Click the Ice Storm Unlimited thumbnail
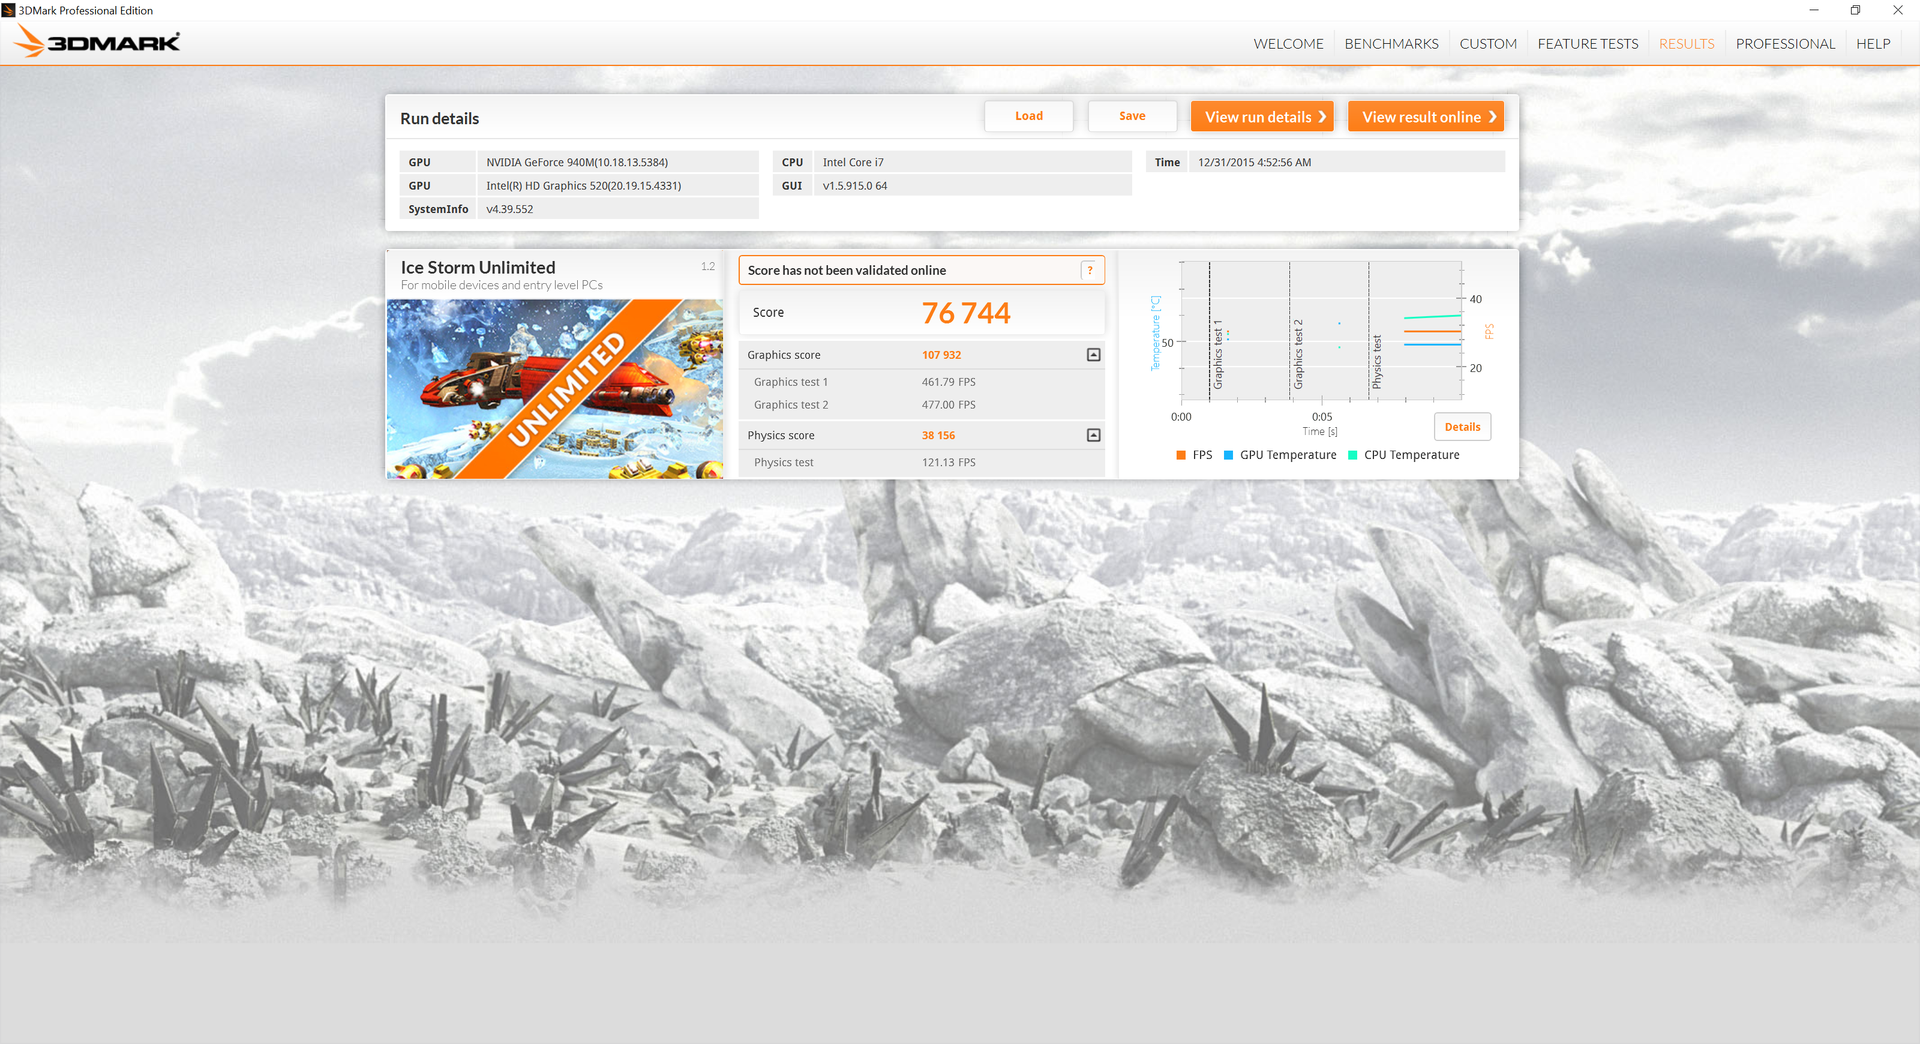 click(555, 389)
